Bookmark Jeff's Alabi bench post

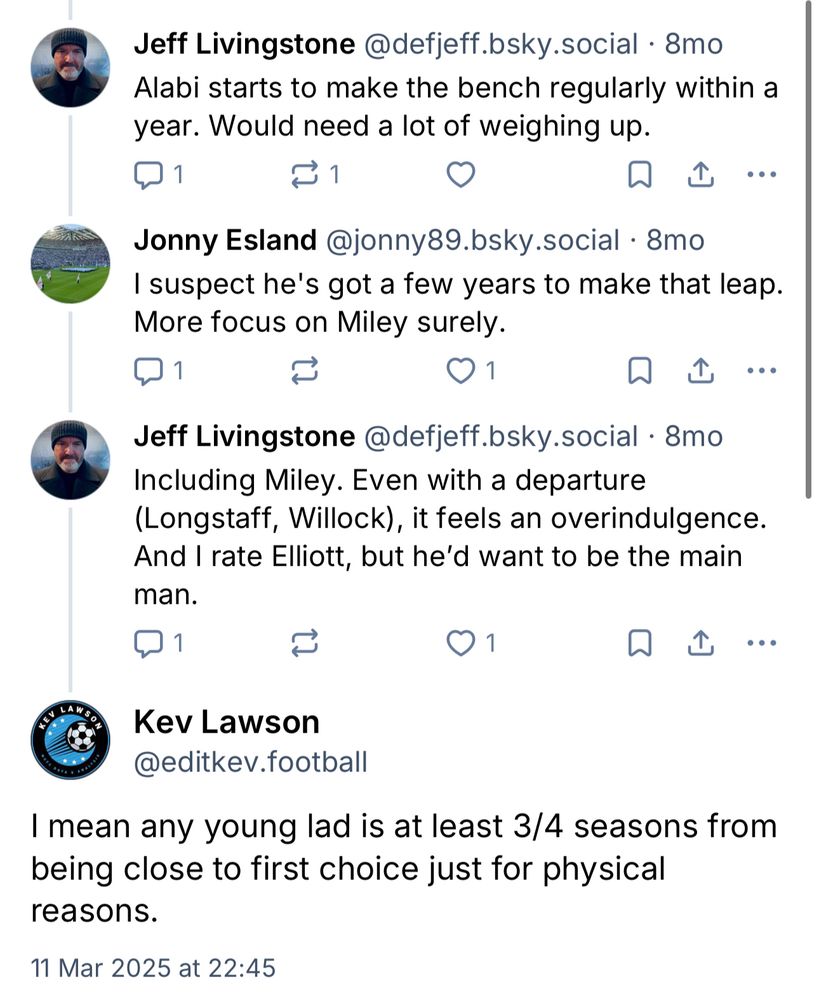[x=639, y=176]
